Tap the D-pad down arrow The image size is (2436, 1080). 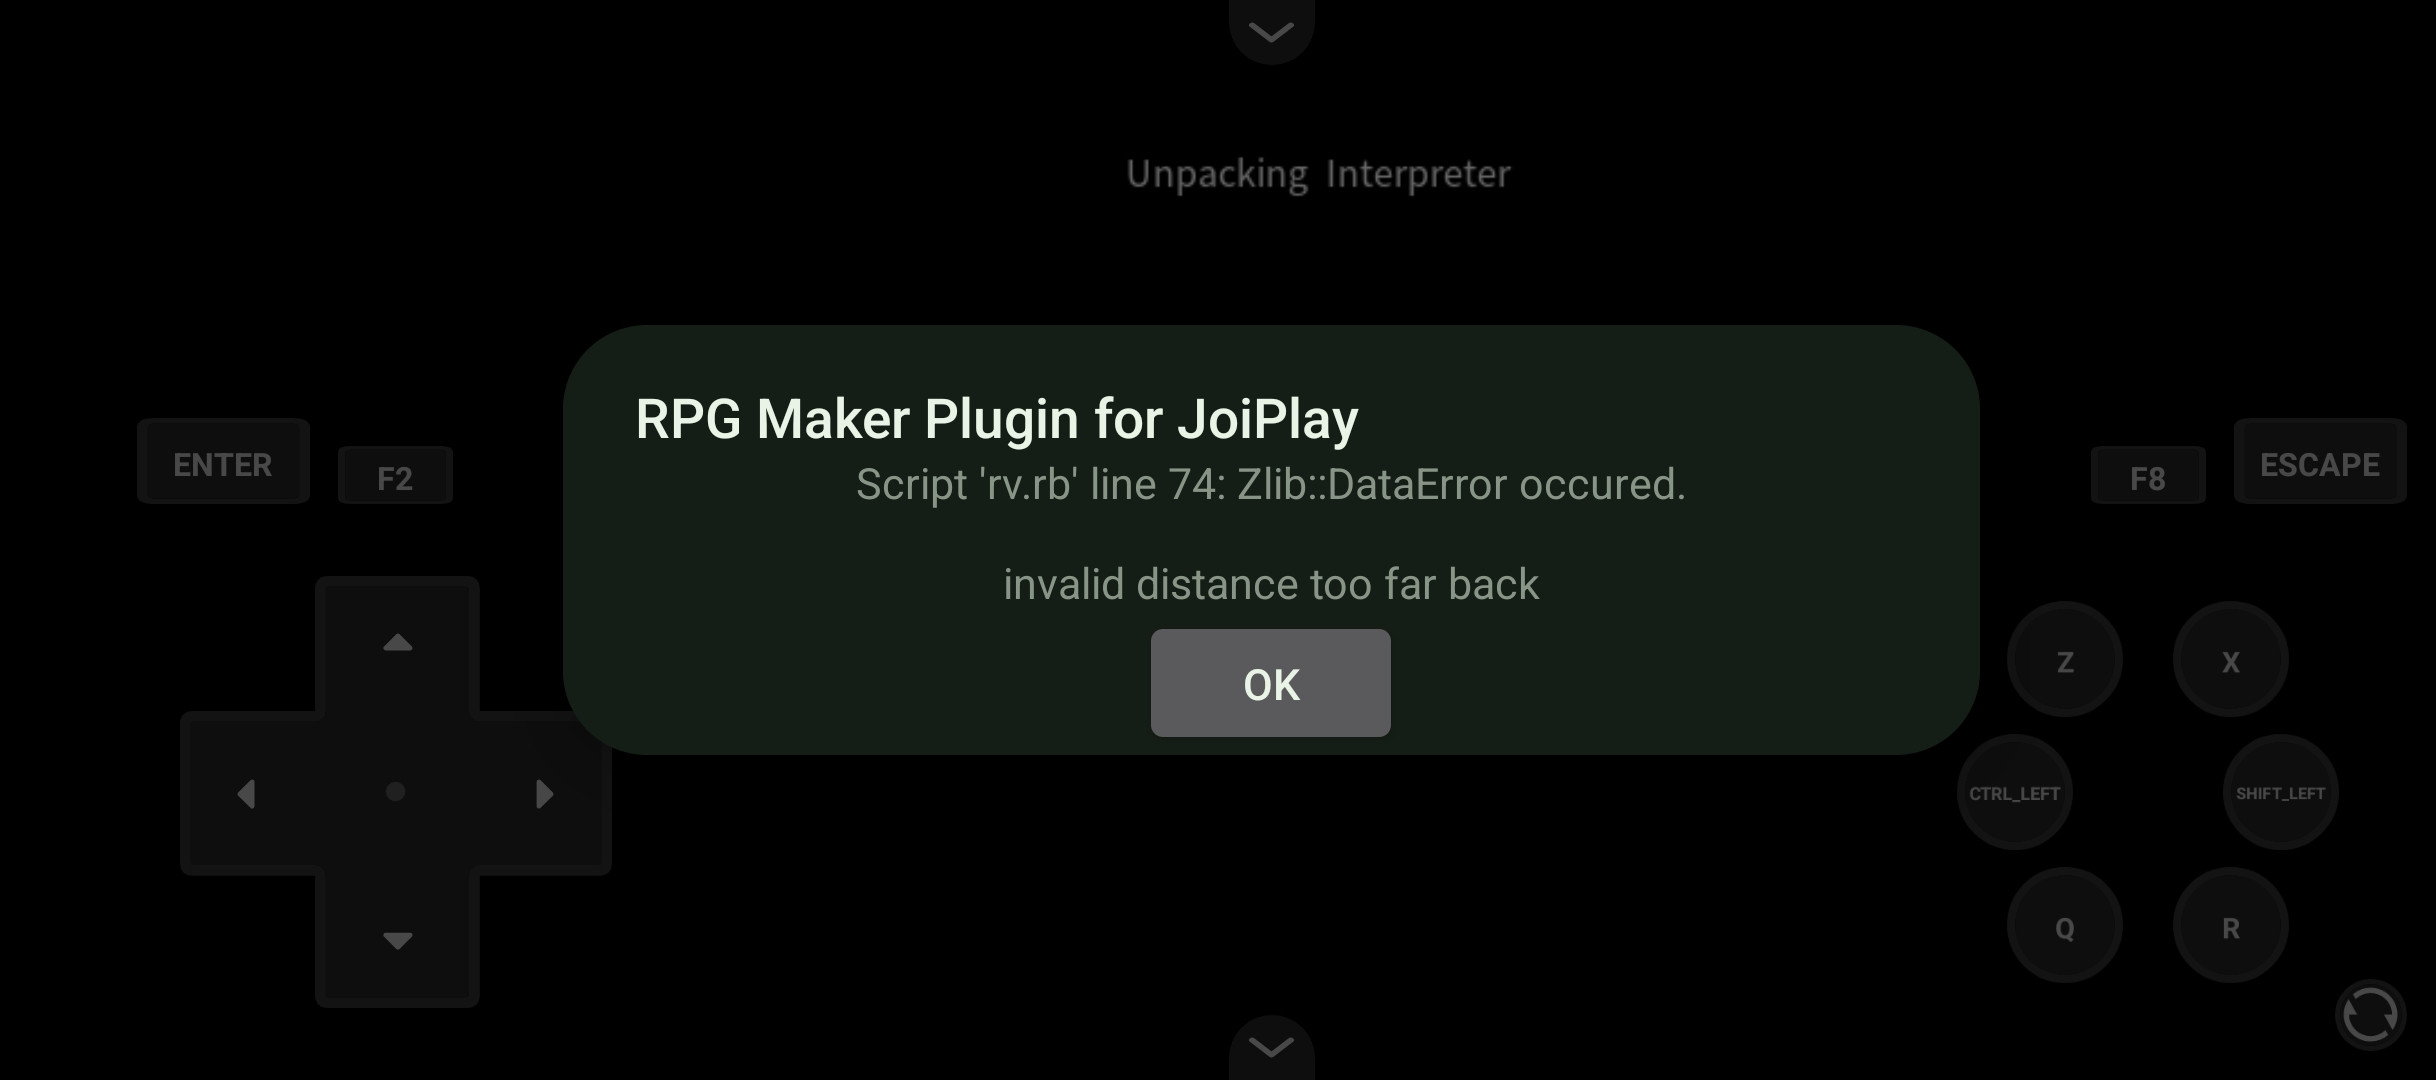coord(397,940)
